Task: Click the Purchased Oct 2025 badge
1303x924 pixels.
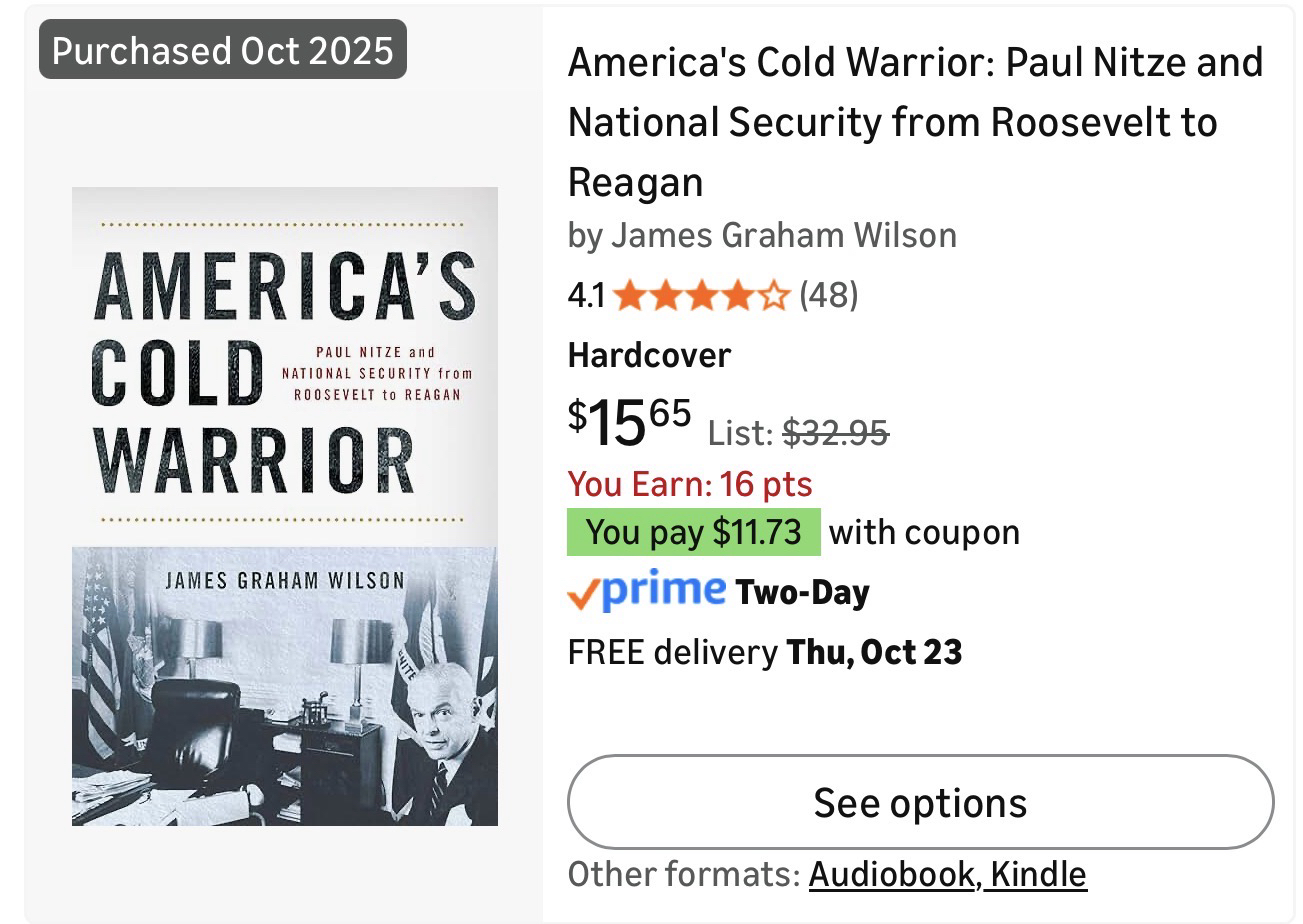Action: [223, 50]
